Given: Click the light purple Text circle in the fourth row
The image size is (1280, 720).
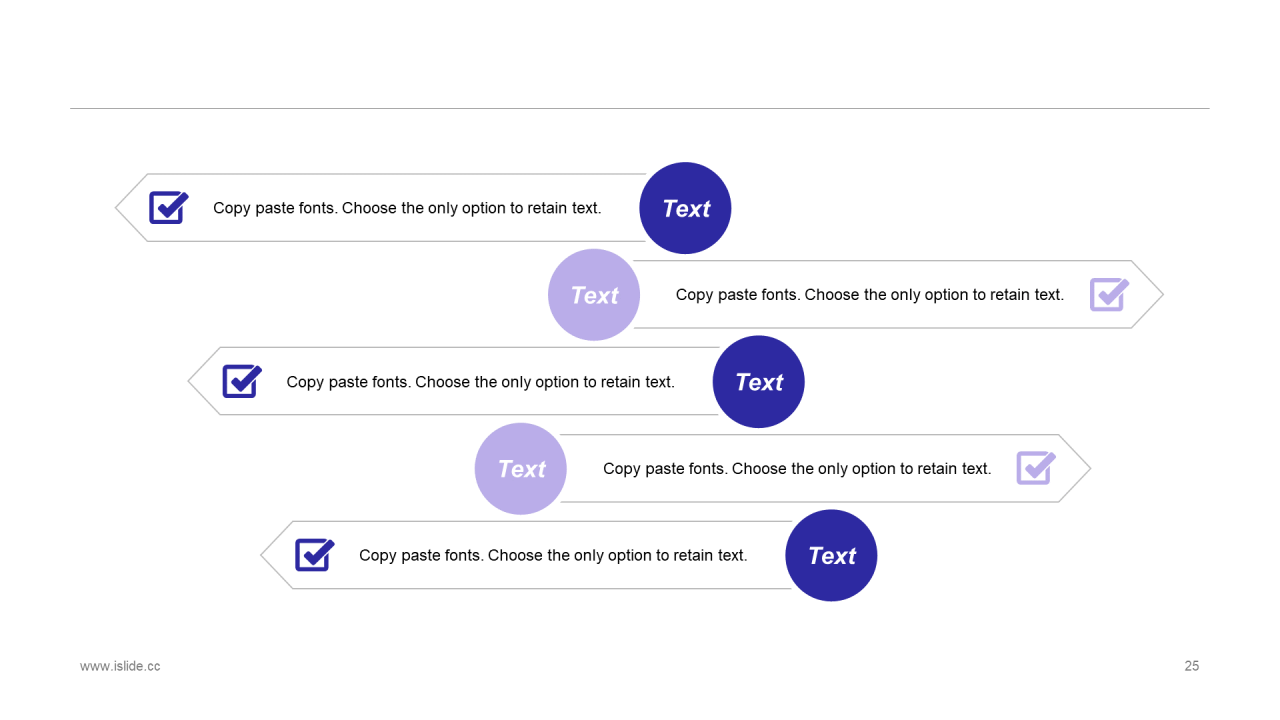Looking at the screenshot, I should pos(521,469).
